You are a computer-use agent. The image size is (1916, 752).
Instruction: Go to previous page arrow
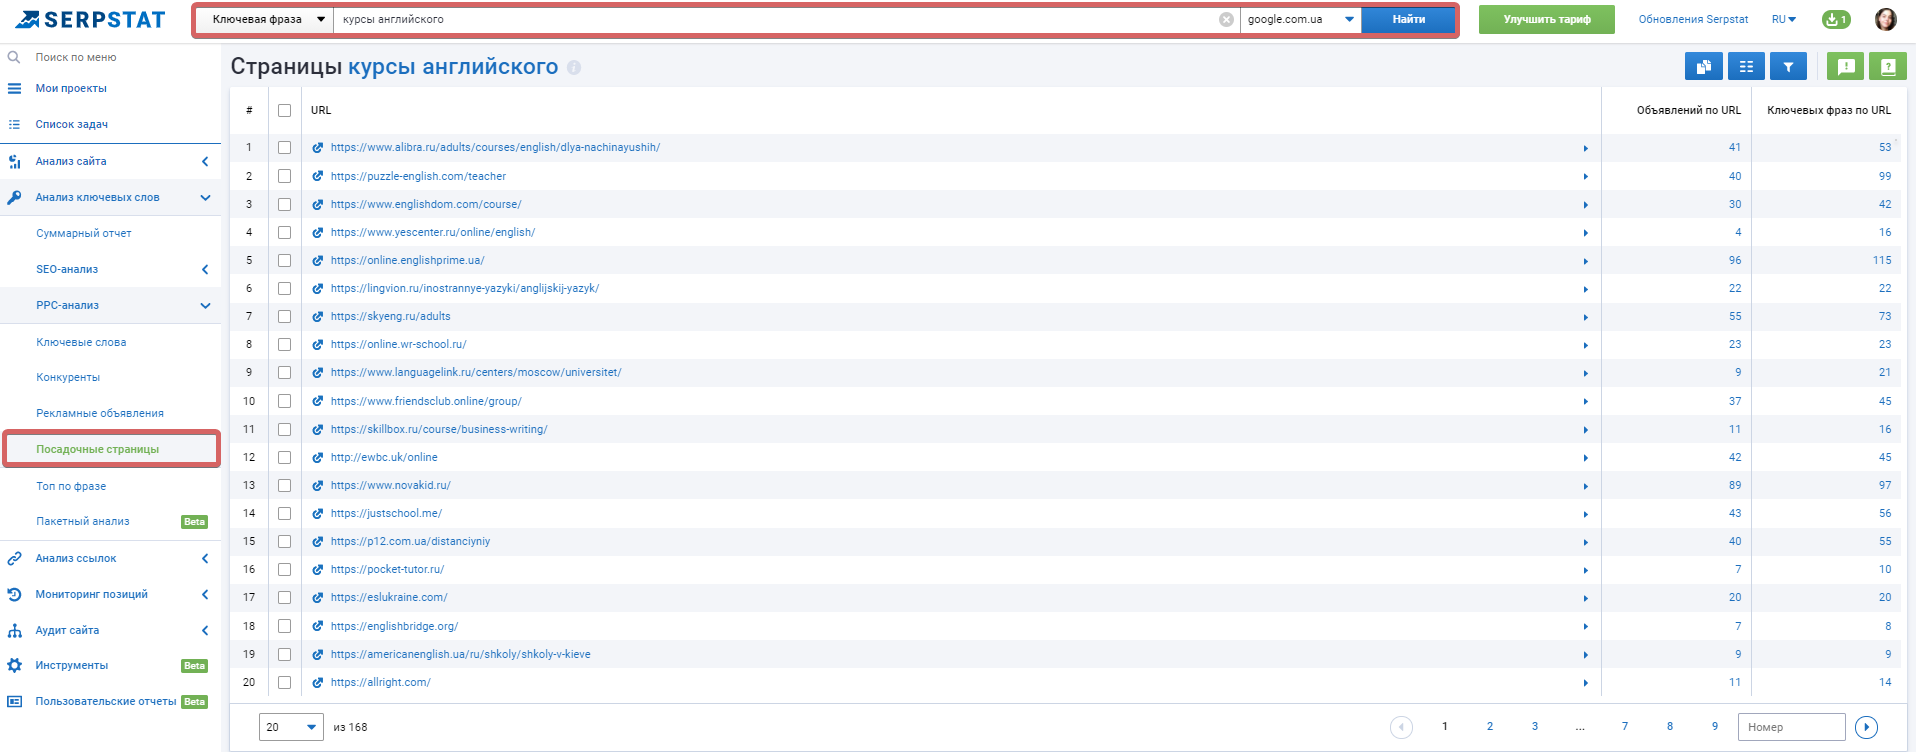(x=1401, y=727)
